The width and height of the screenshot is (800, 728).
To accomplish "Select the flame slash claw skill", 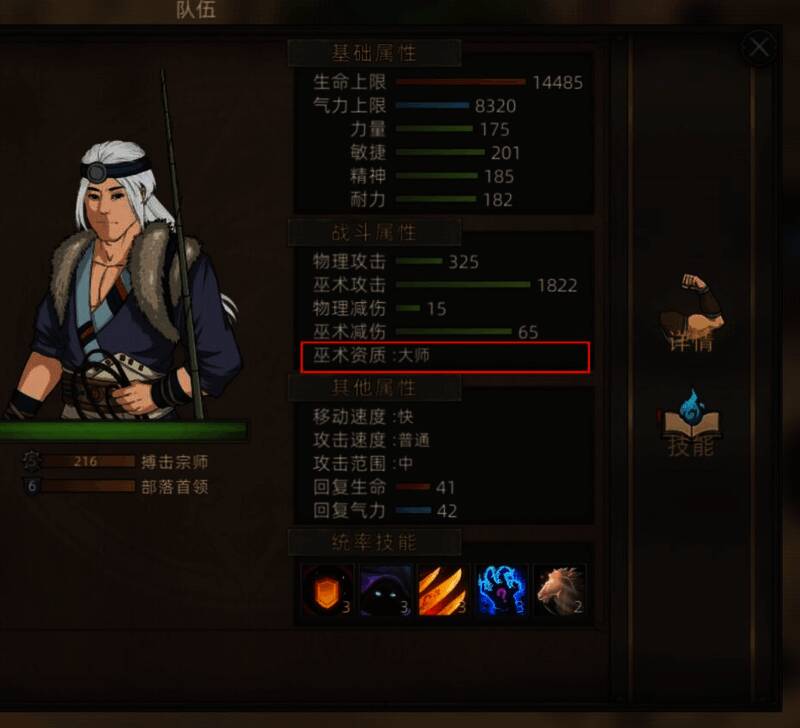I will tap(442, 590).
